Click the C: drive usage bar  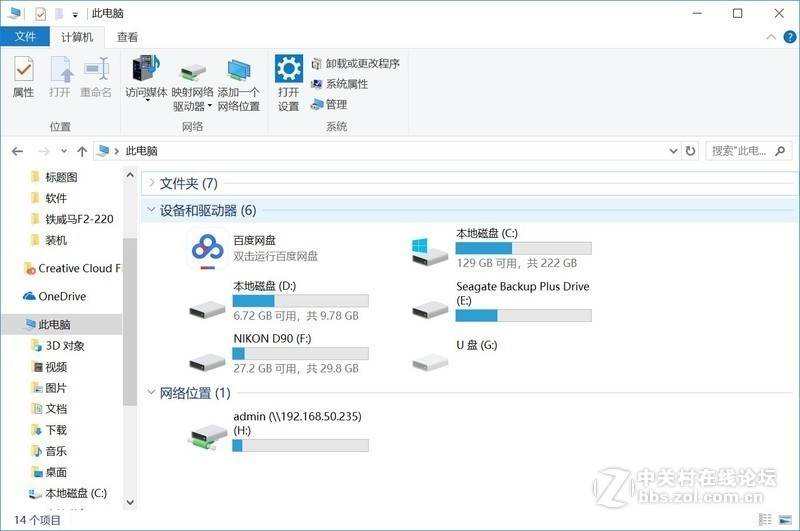click(523, 248)
